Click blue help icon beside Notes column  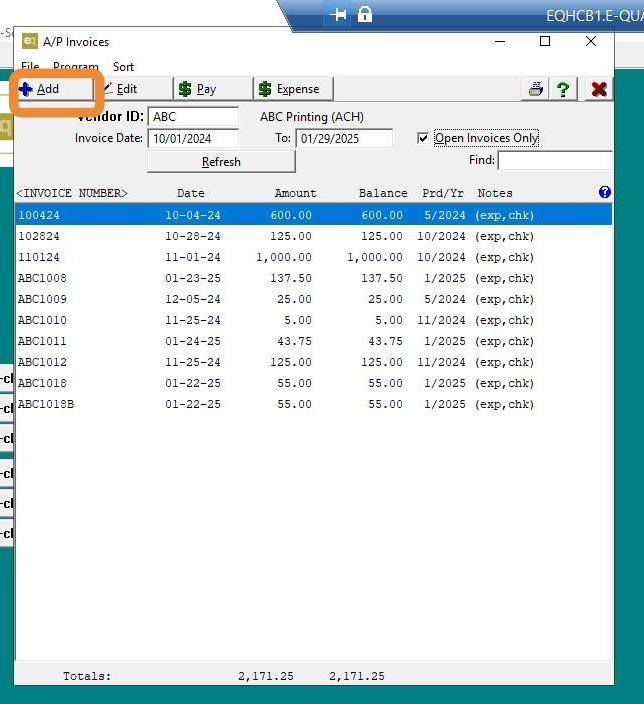[x=604, y=193]
